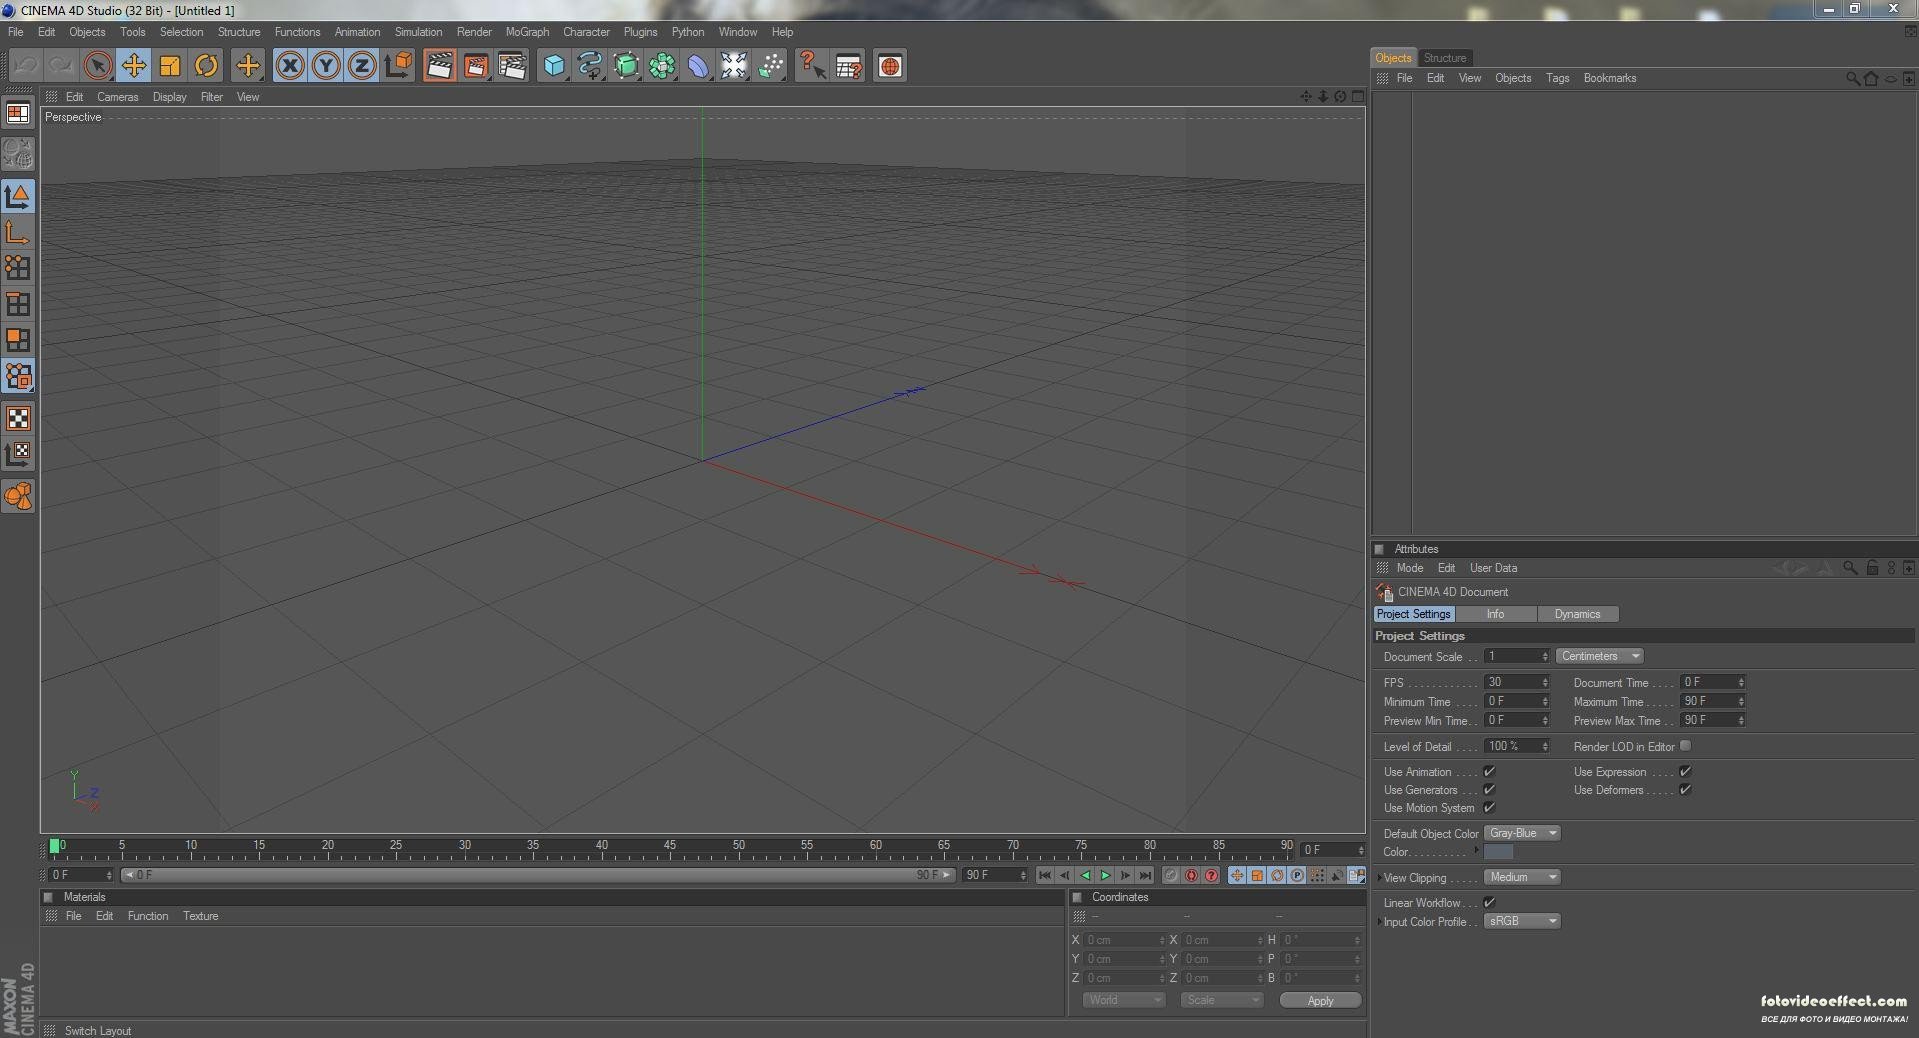1919x1038 pixels.
Task: Toggle X axis lock
Action: [290, 66]
